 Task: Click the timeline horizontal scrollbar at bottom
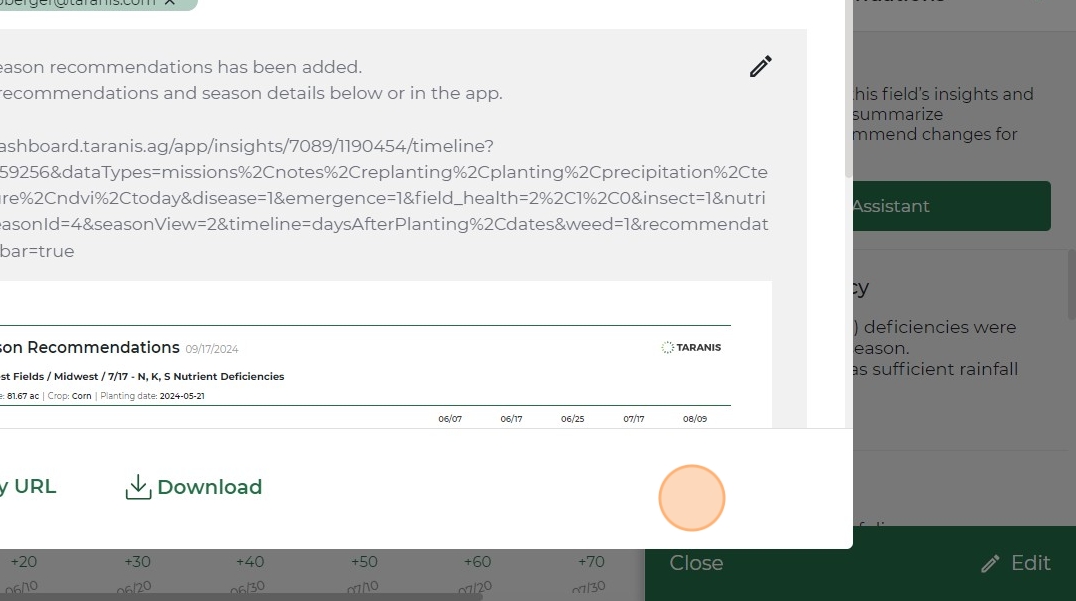pyautogui.click(x=240, y=597)
